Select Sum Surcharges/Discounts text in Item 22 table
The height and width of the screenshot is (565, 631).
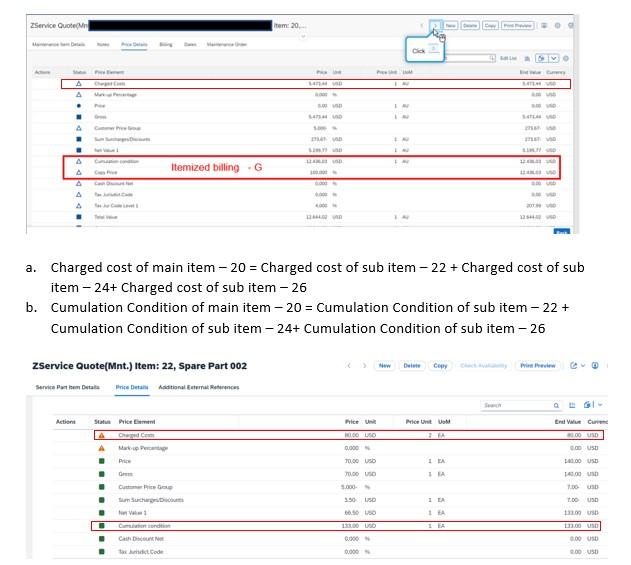point(151,500)
